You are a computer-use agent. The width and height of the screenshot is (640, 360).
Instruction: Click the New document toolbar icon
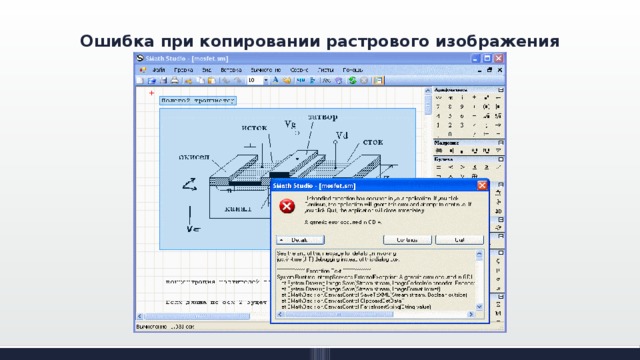click(x=140, y=81)
